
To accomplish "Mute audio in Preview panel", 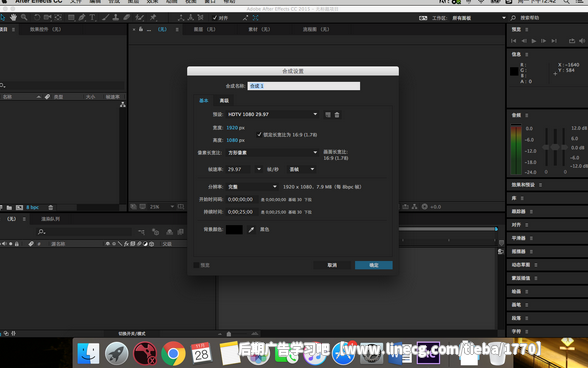I will 582,41.
